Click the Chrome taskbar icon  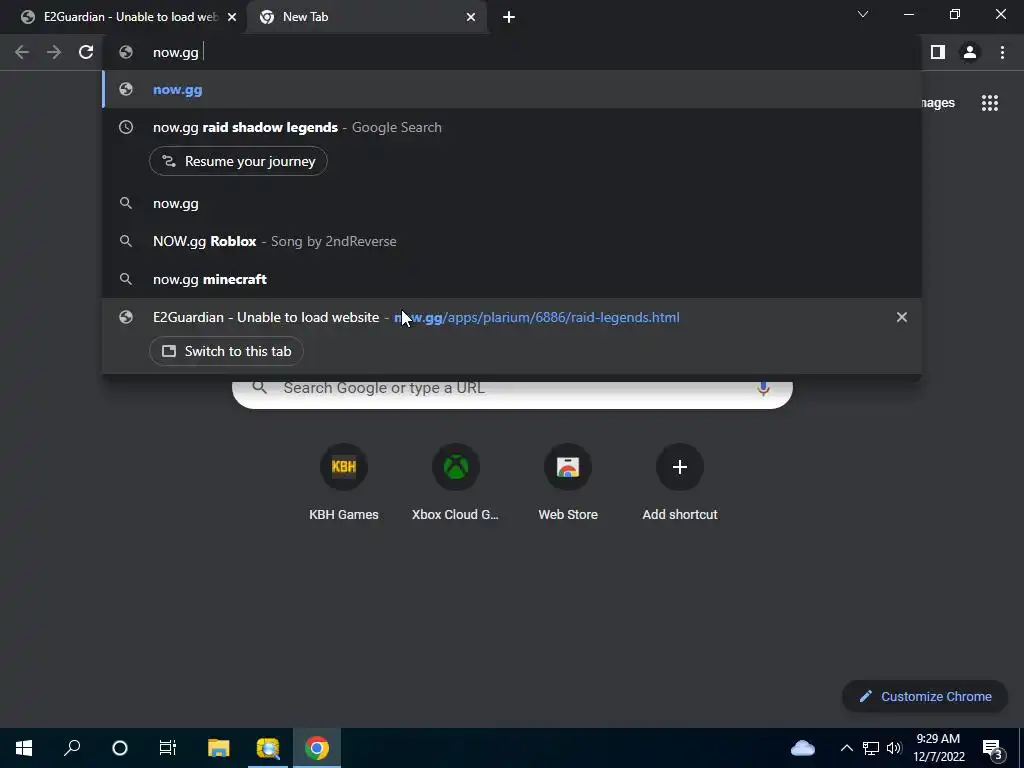(x=317, y=748)
